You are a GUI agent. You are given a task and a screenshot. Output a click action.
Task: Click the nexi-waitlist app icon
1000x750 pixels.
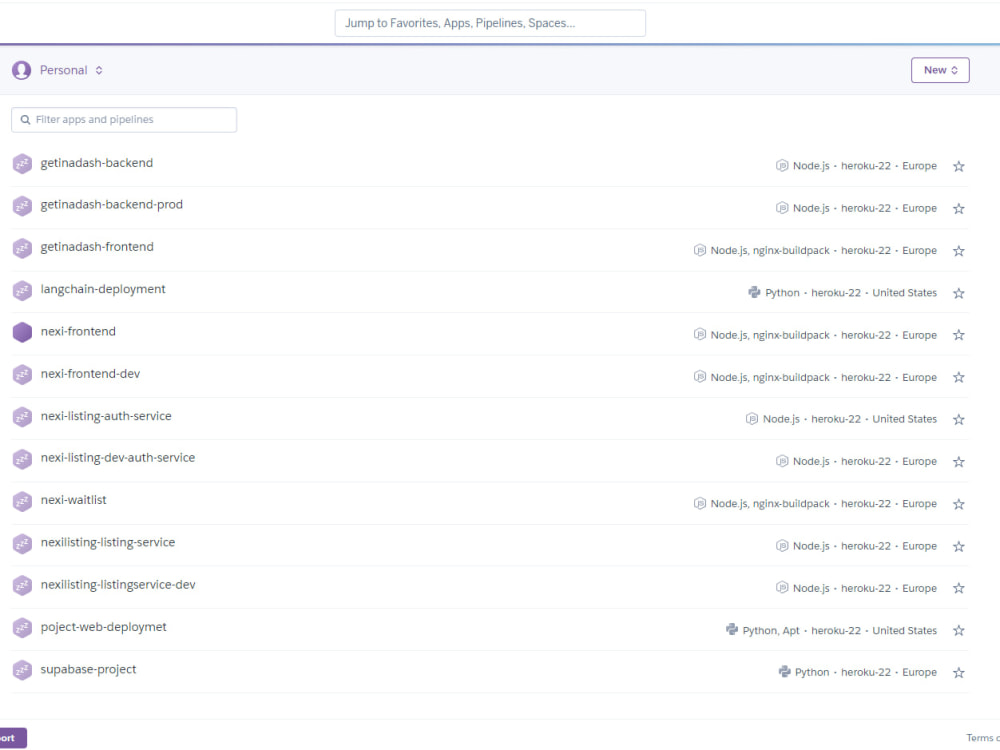(x=22, y=501)
